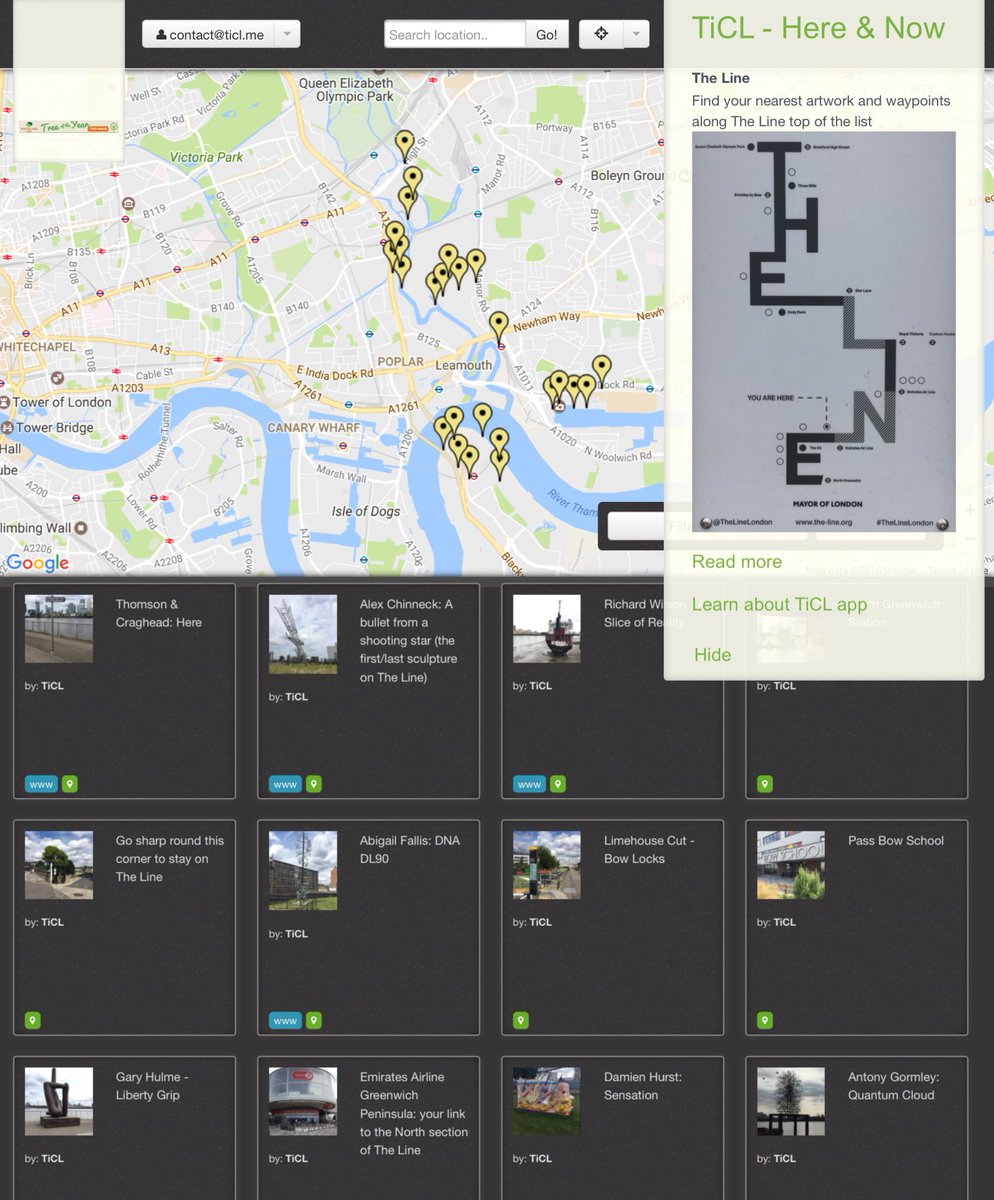Image resolution: width=994 pixels, height=1200 pixels.
Task: Open the Read more link
Action: [x=737, y=562]
